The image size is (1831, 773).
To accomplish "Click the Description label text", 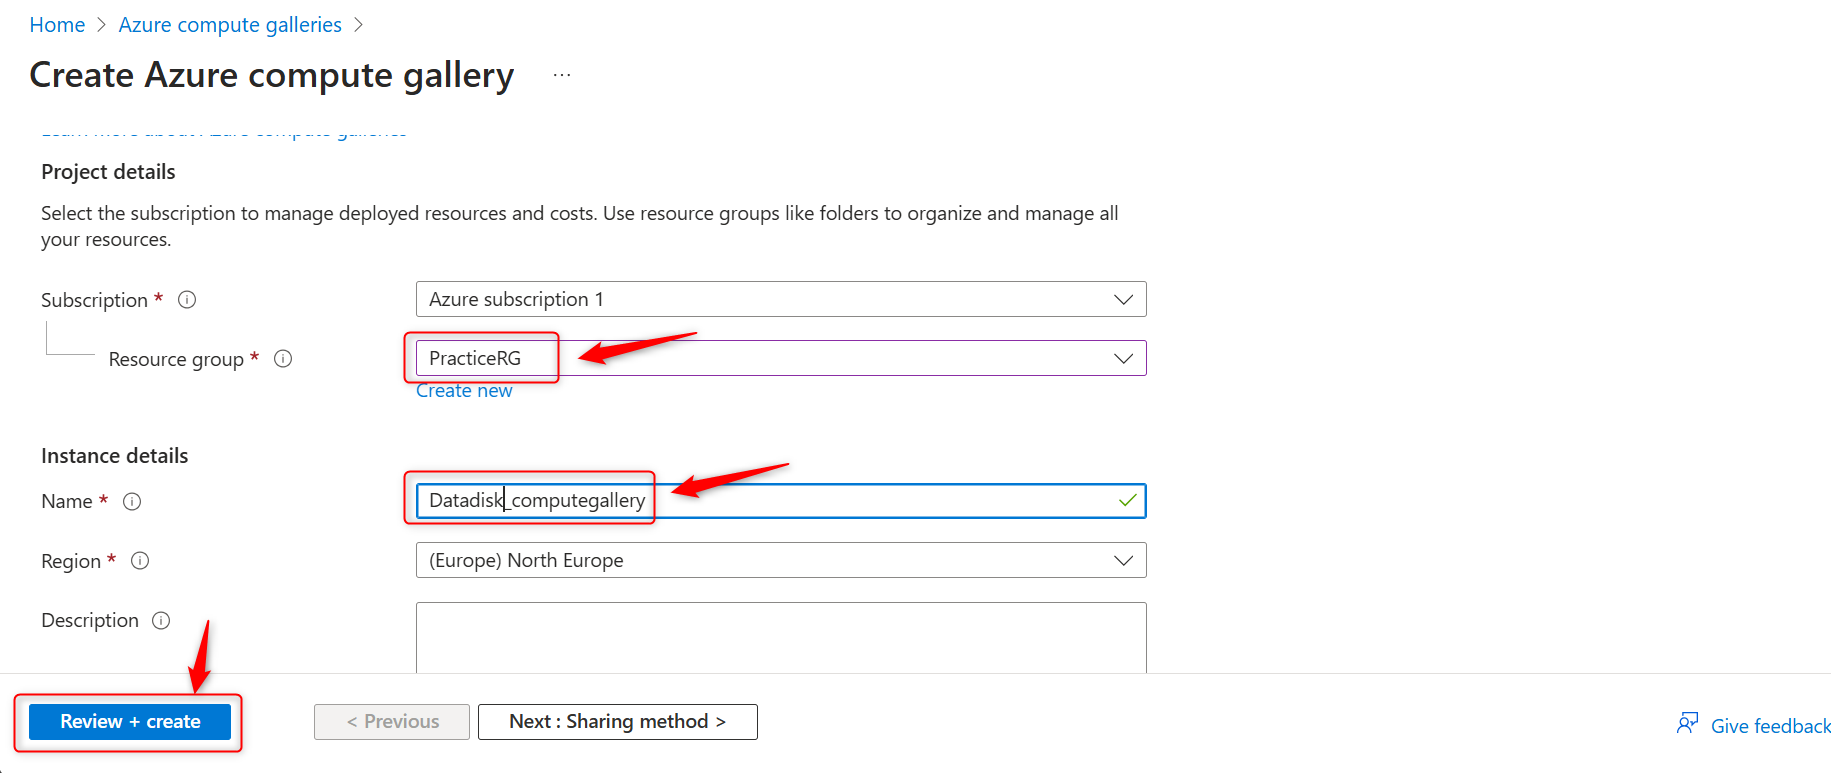I will (x=90, y=621).
